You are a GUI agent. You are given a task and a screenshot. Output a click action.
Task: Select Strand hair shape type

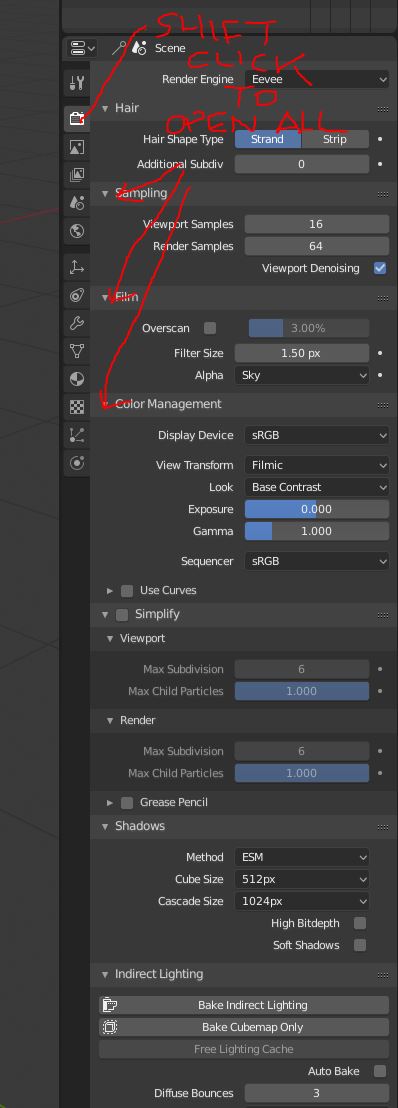click(x=267, y=139)
